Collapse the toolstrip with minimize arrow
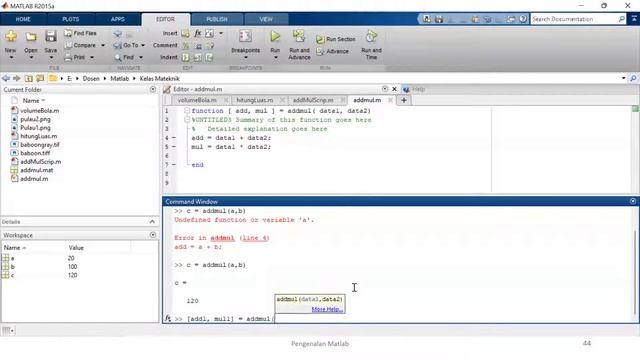Image resolution: width=640 pixels, height=360 pixels. tap(634, 19)
